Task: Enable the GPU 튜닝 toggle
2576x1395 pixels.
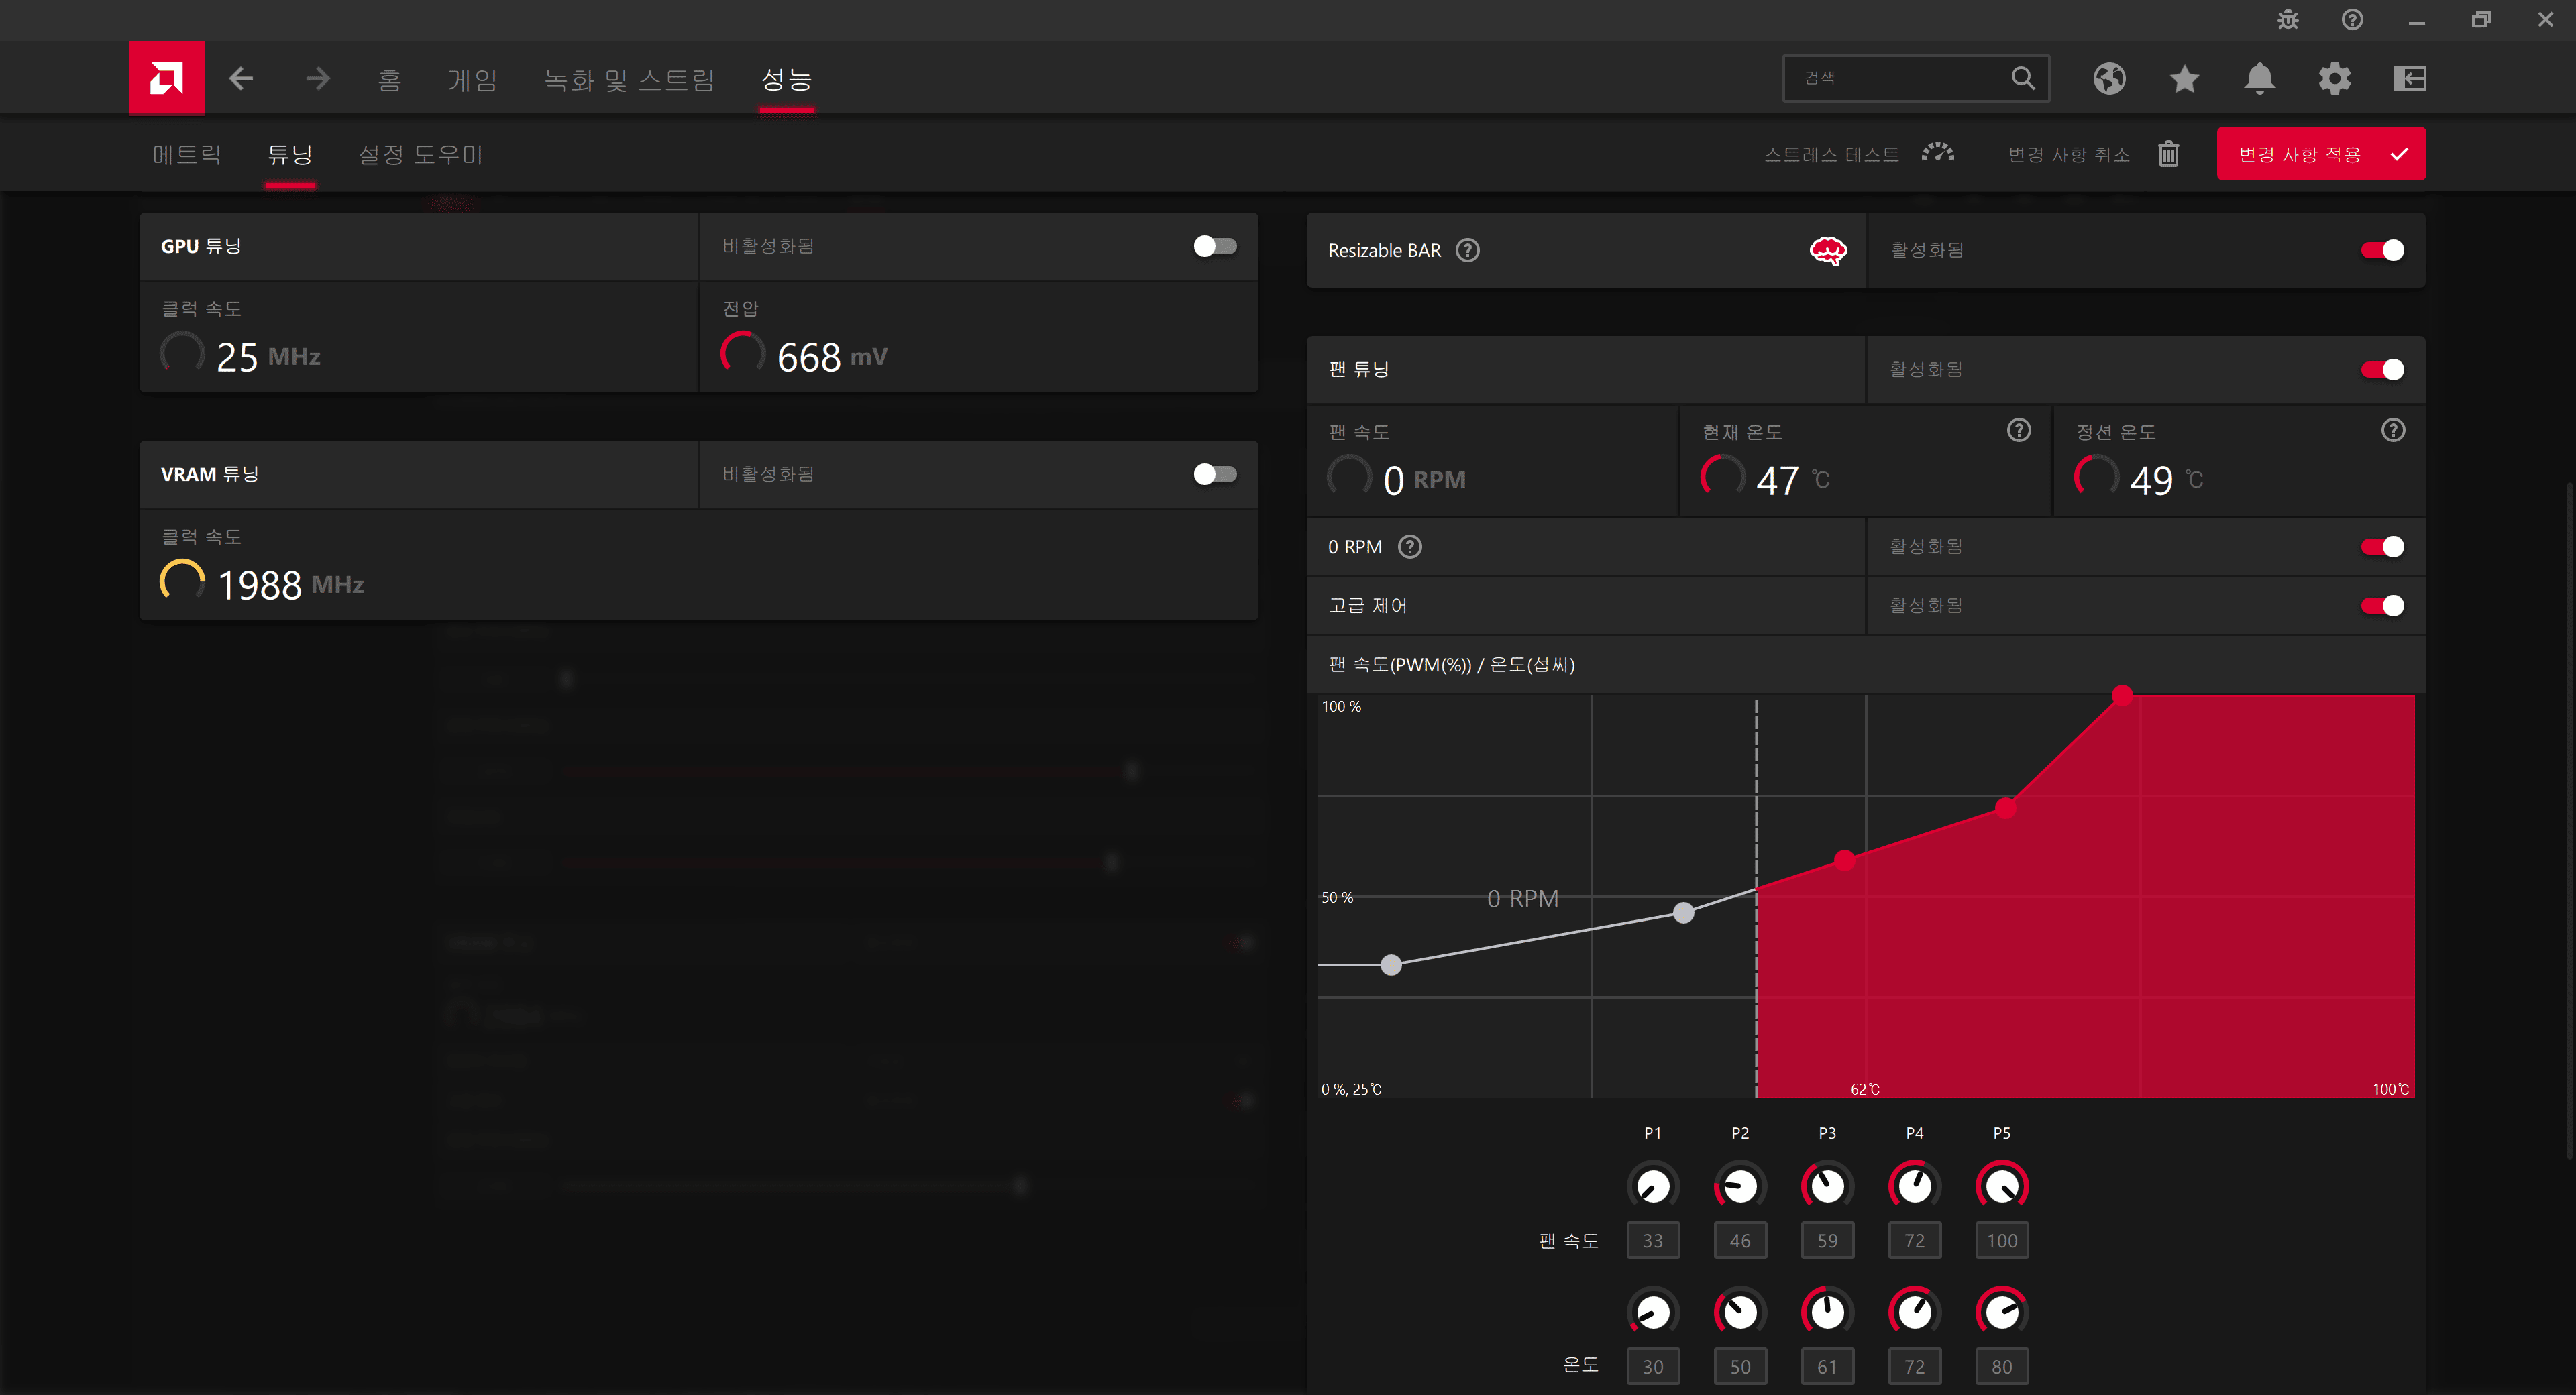Action: (1214, 246)
